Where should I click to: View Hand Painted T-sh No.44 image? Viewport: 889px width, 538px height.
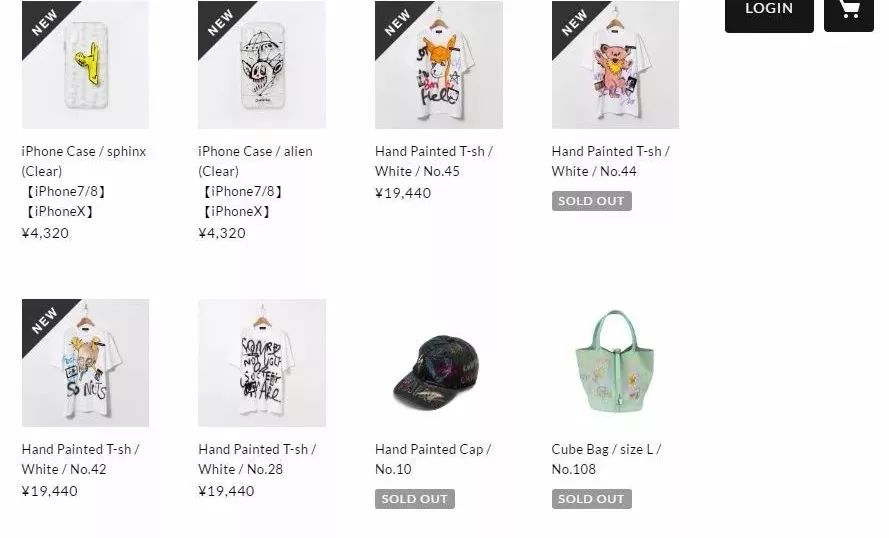615,65
